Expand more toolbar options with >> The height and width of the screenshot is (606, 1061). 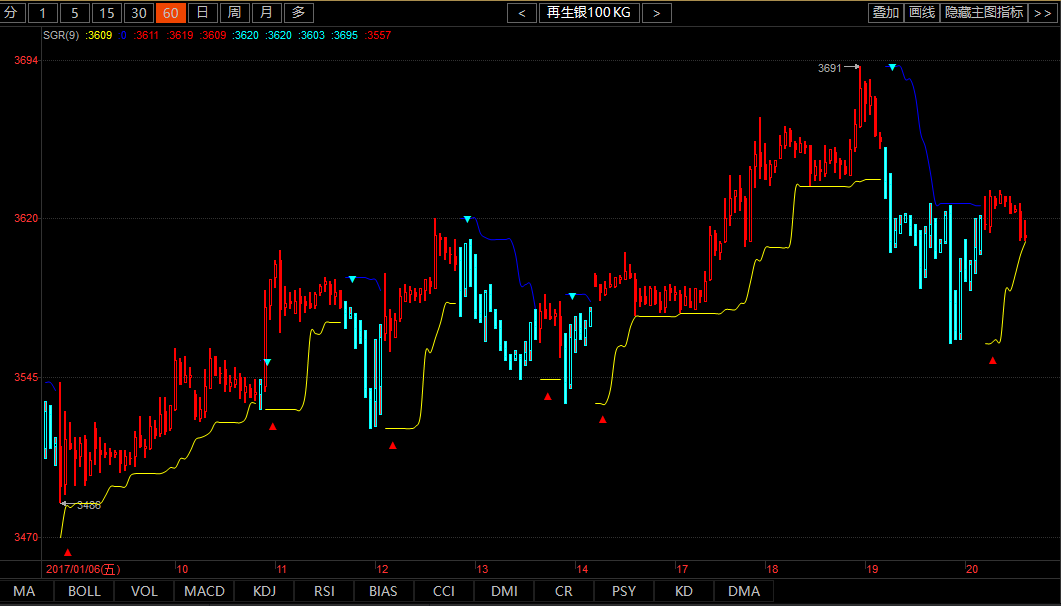click(1043, 13)
